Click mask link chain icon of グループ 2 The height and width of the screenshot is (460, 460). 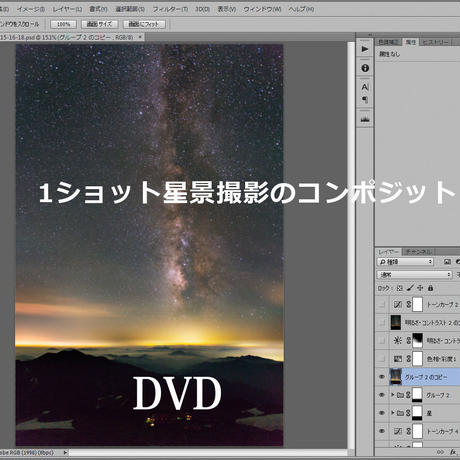coord(408,395)
